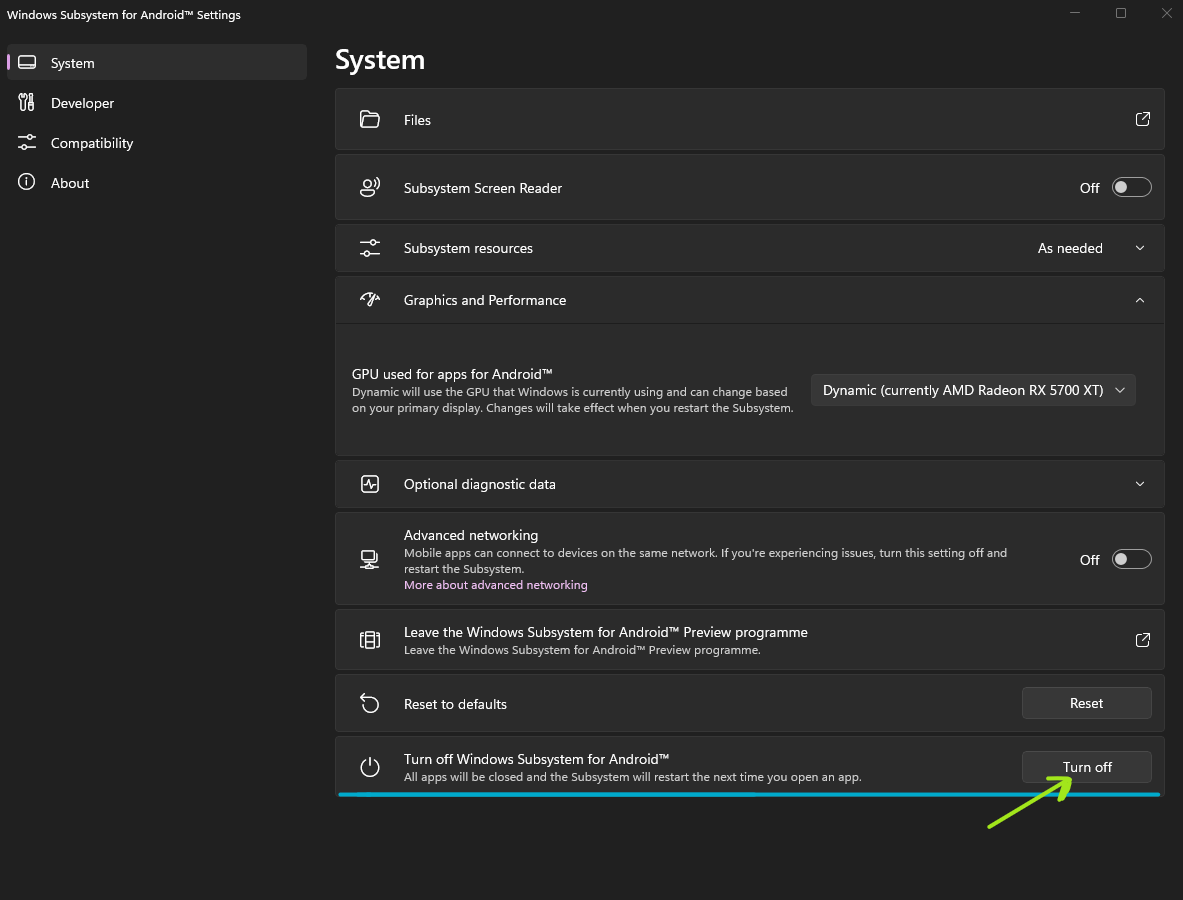Click the Files row label
This screenshot has width=1183, height=900.
[x=417, y=120]
